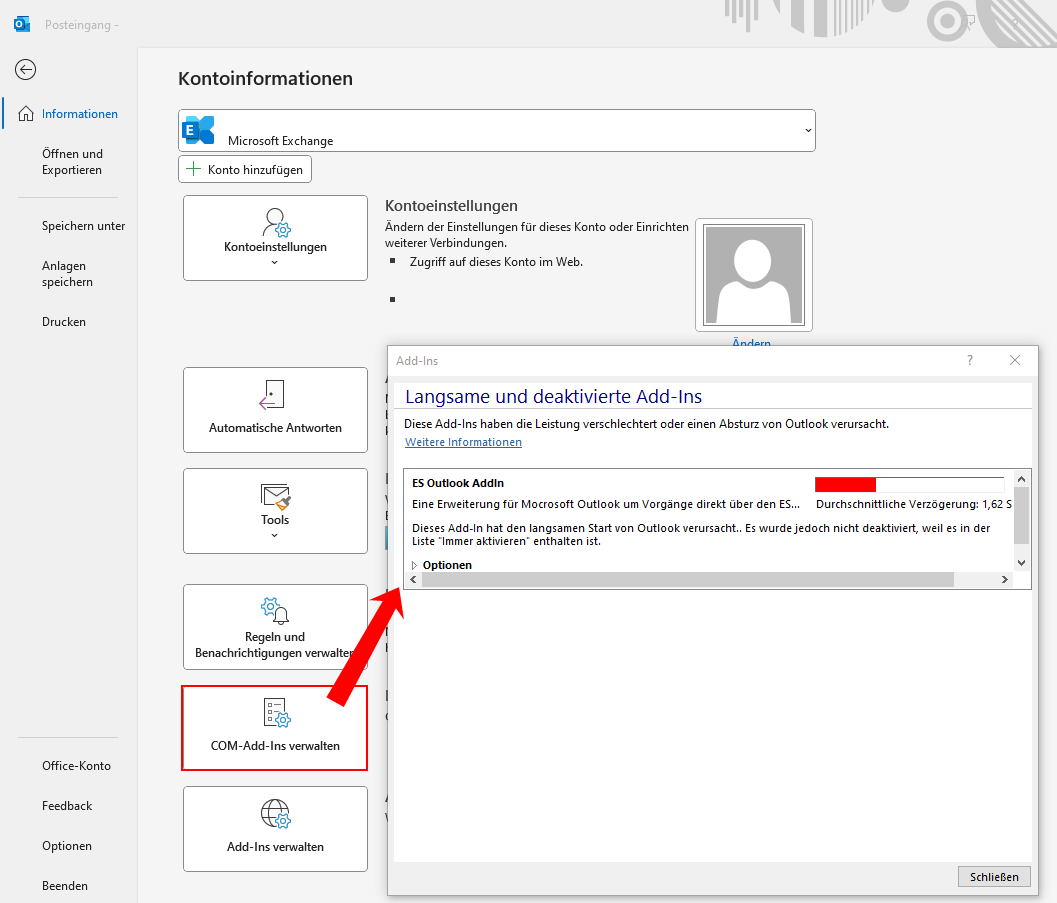This screenshot has height=903, width=1057.
Task: Click the profile photo placeholder
Action: click(x=754, y=275)
